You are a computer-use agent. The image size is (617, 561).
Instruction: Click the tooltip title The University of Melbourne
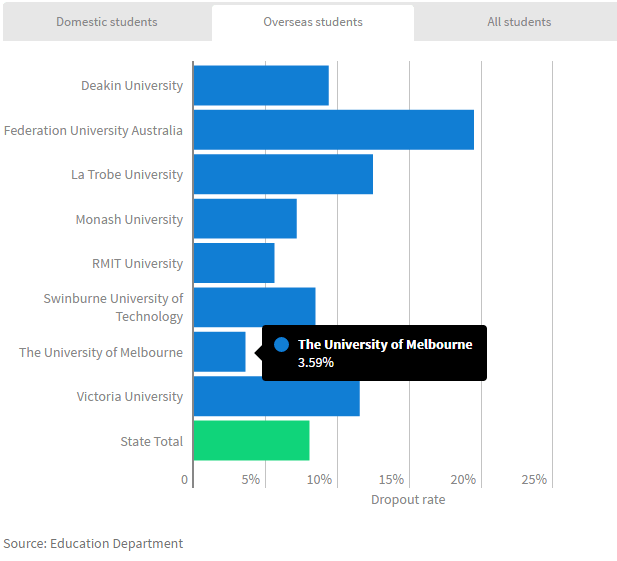385,345
